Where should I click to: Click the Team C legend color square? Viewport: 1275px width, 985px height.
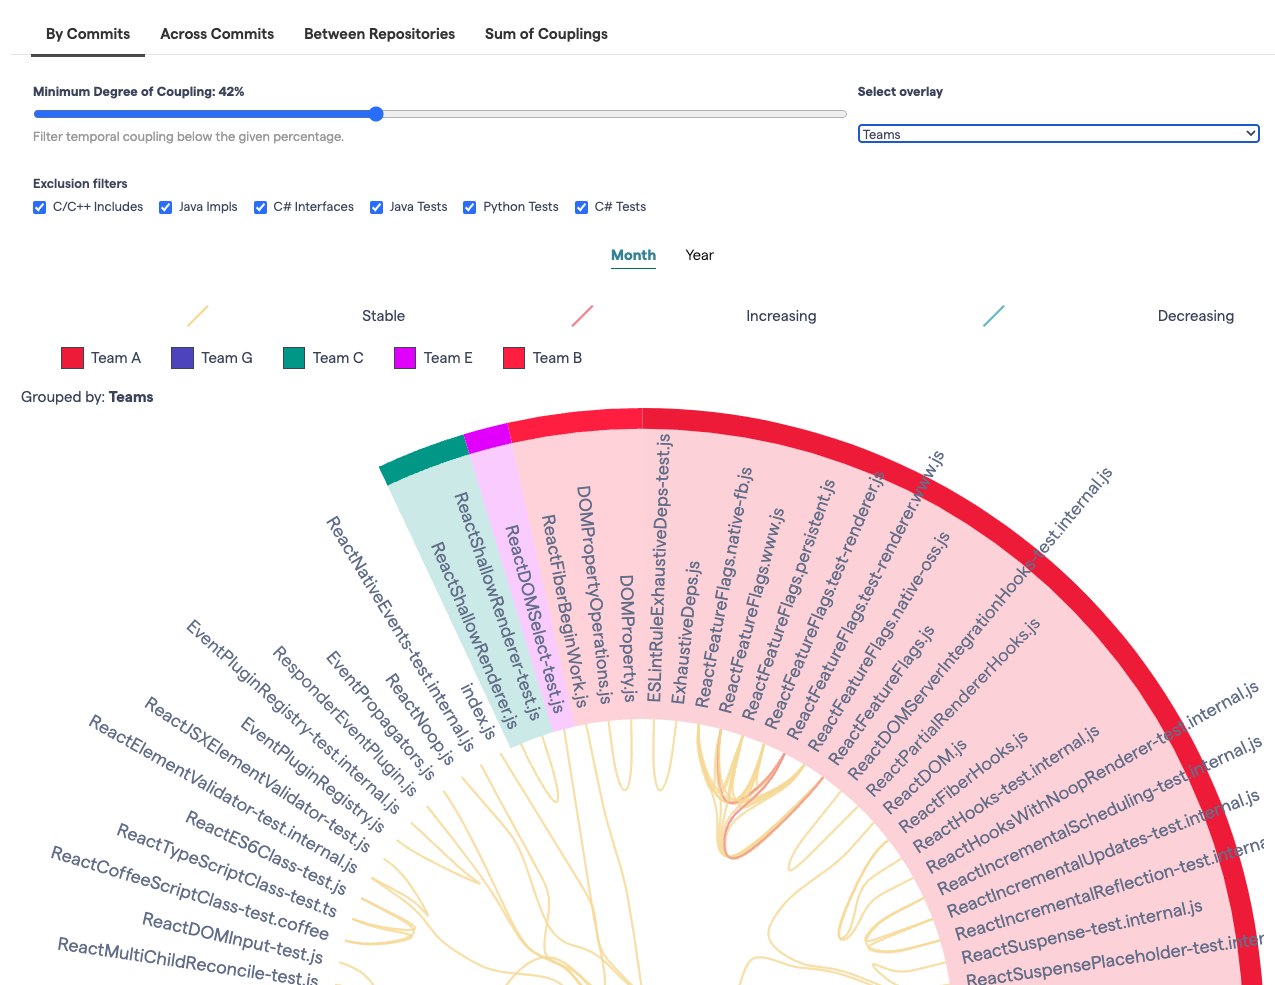pyautogui.click(x=294, y=357)
